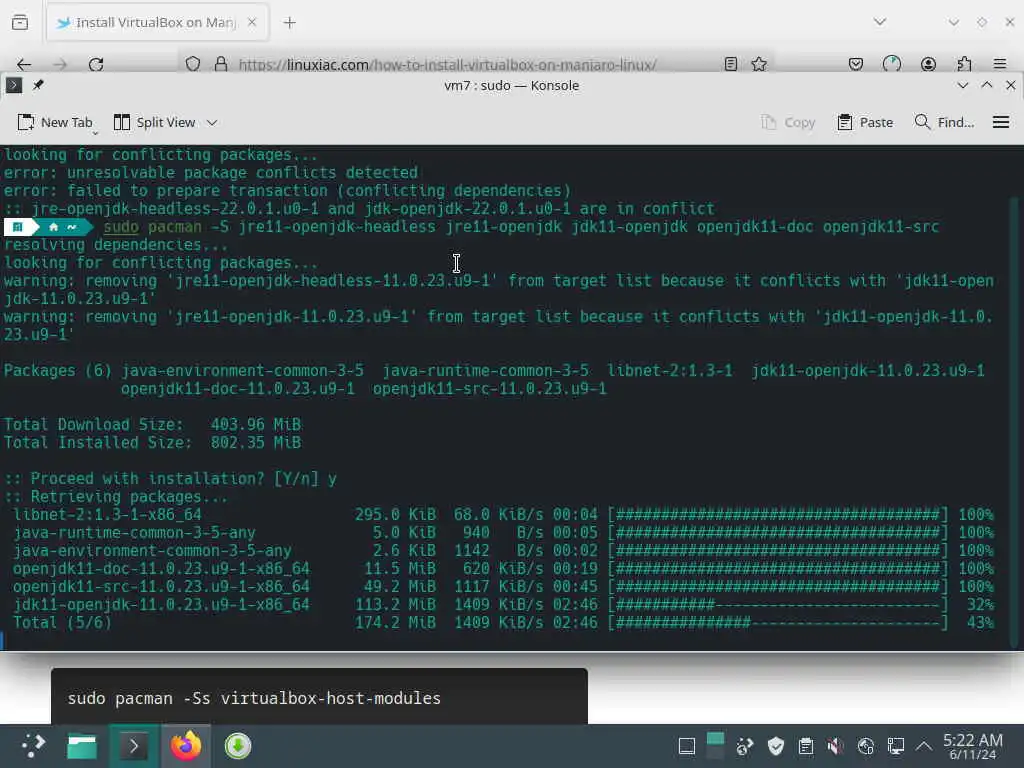Open Firefox Pocket save icon
The width and height of the screenshot is (1024, 768).
[x=856, y=64]
